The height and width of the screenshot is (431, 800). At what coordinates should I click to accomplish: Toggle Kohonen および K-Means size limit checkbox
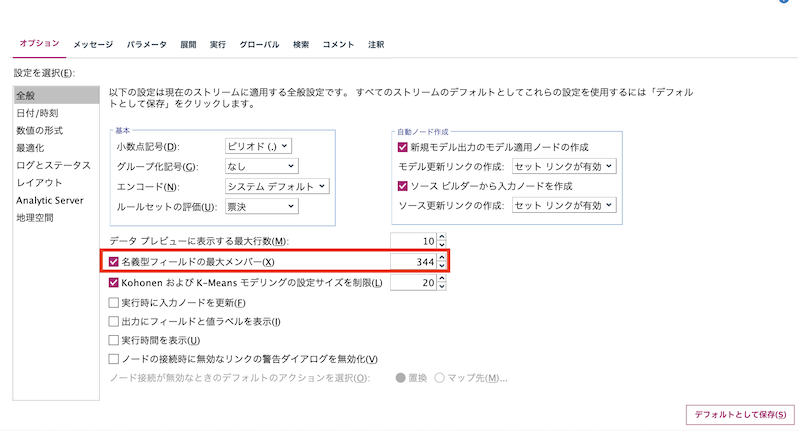point(114,283)
